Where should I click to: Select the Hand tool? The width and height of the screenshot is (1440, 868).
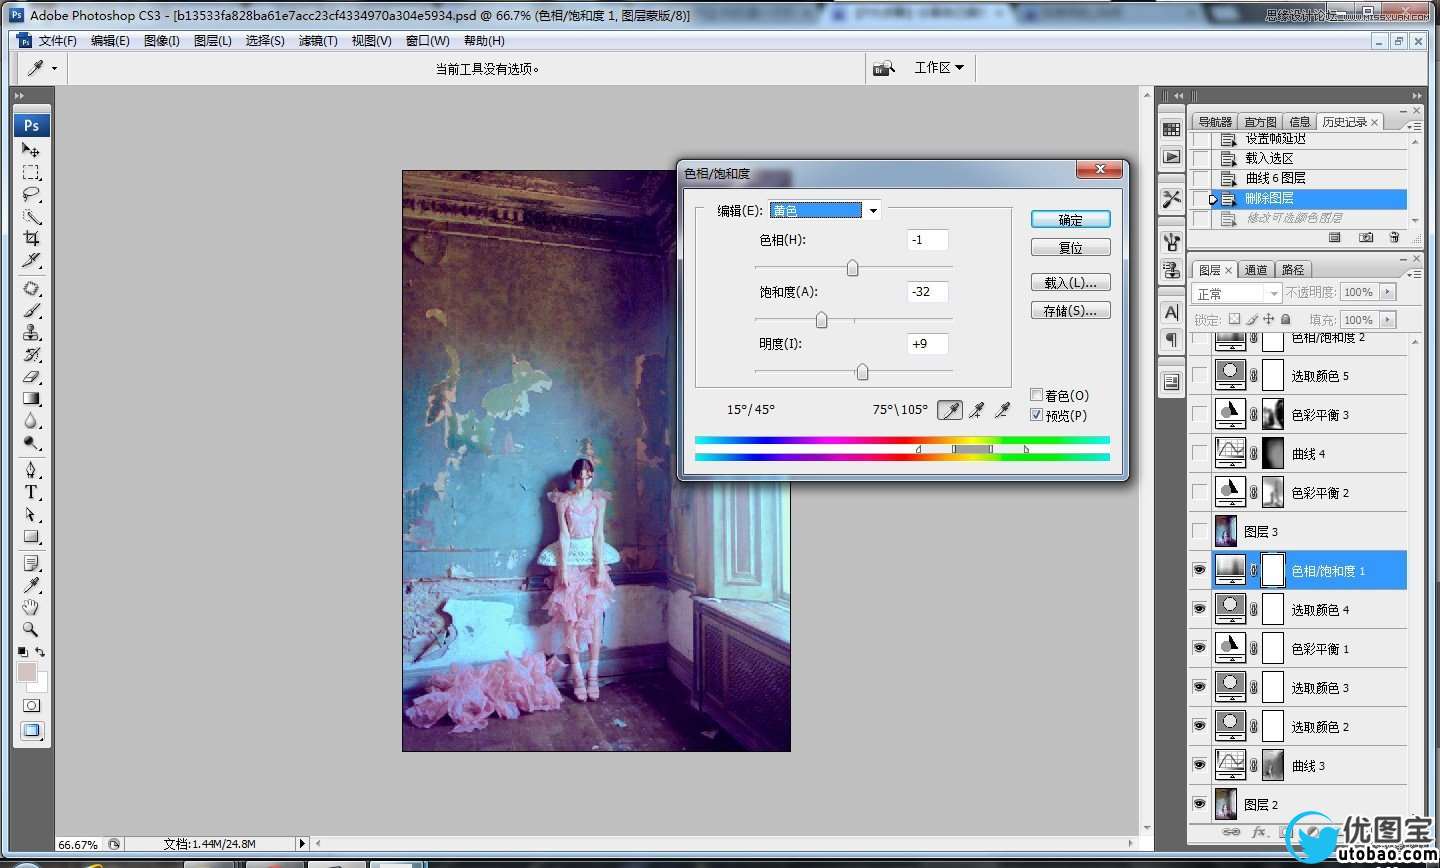point(31,607)
